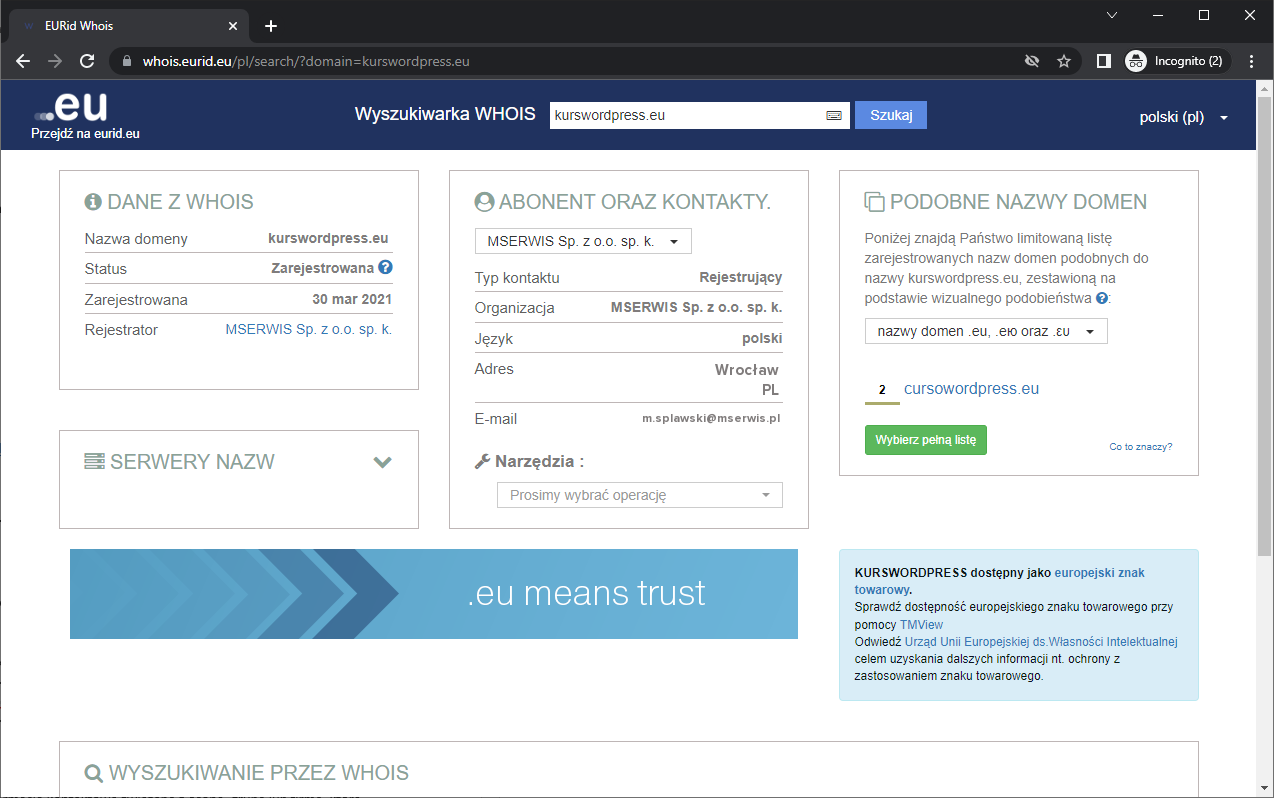1274x798 pixels.
Task: Open the 'Prosimy wybrać operację' tools dropdown
Action: [x=639, y=495]
